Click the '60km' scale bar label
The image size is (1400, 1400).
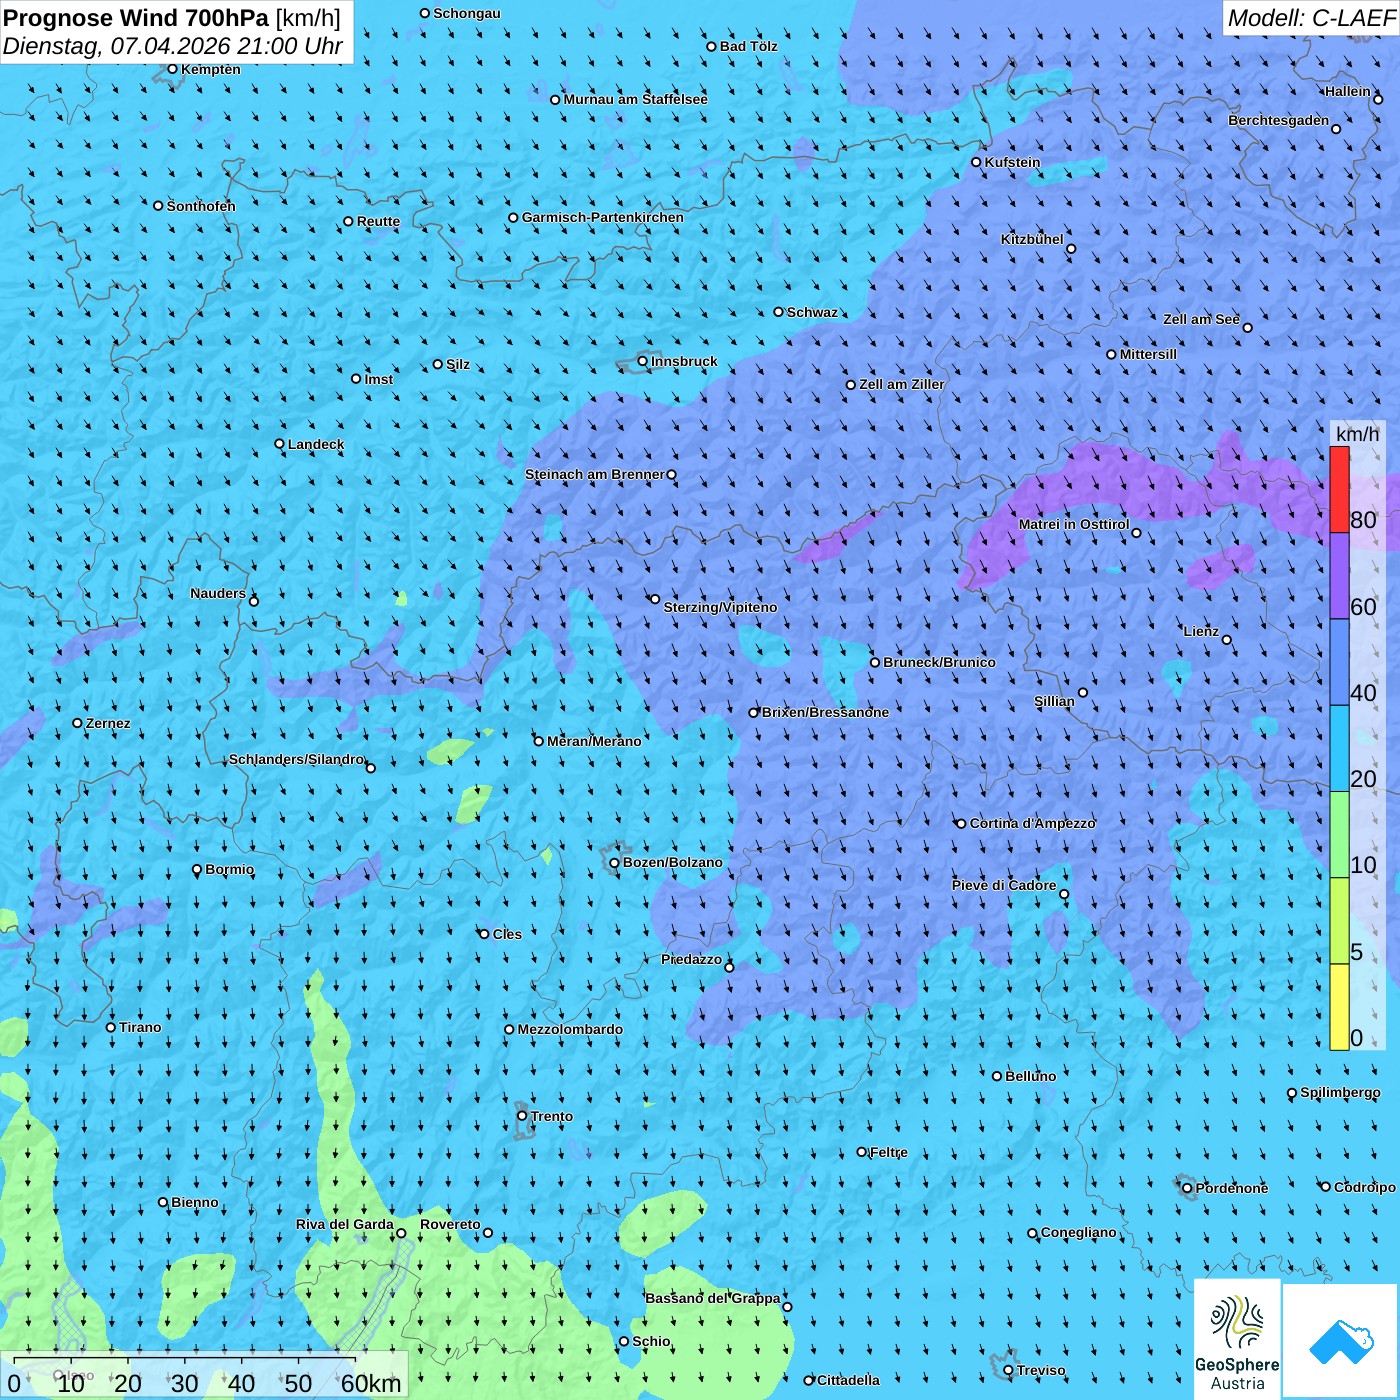point(371,1384)
